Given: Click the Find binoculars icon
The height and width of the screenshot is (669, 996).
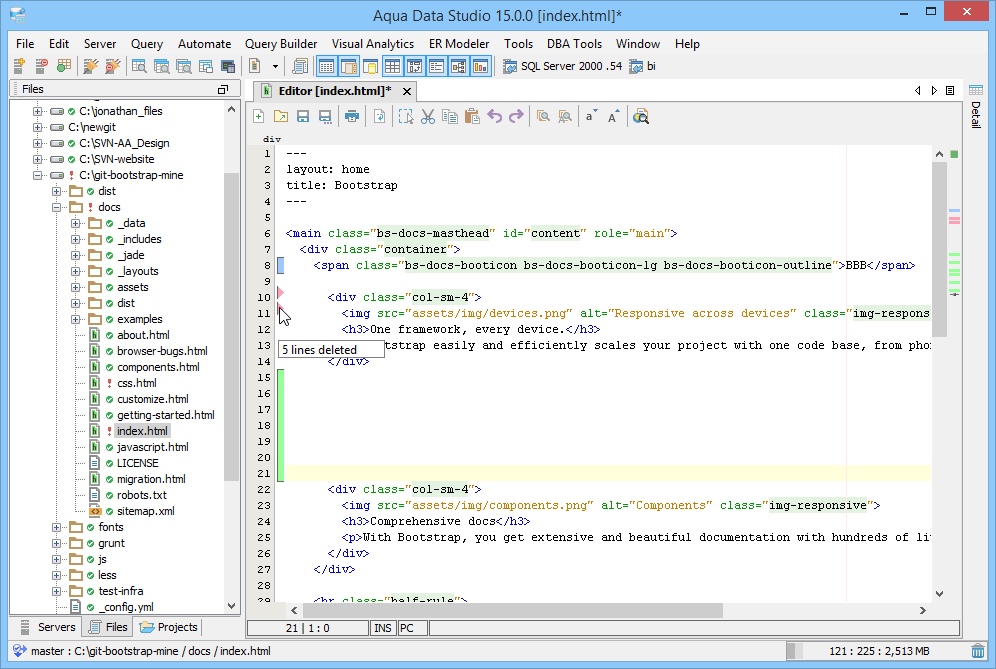Looking at the screenshot, I should [x=543, y=116].
